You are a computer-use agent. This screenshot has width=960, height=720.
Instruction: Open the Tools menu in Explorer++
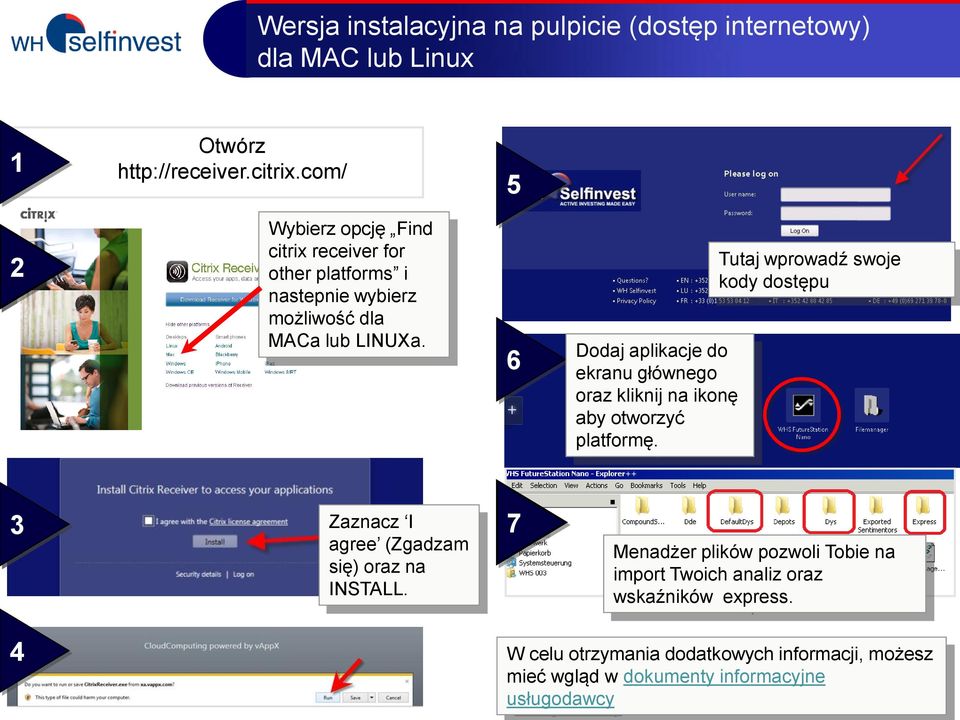(x=678, y=485)
